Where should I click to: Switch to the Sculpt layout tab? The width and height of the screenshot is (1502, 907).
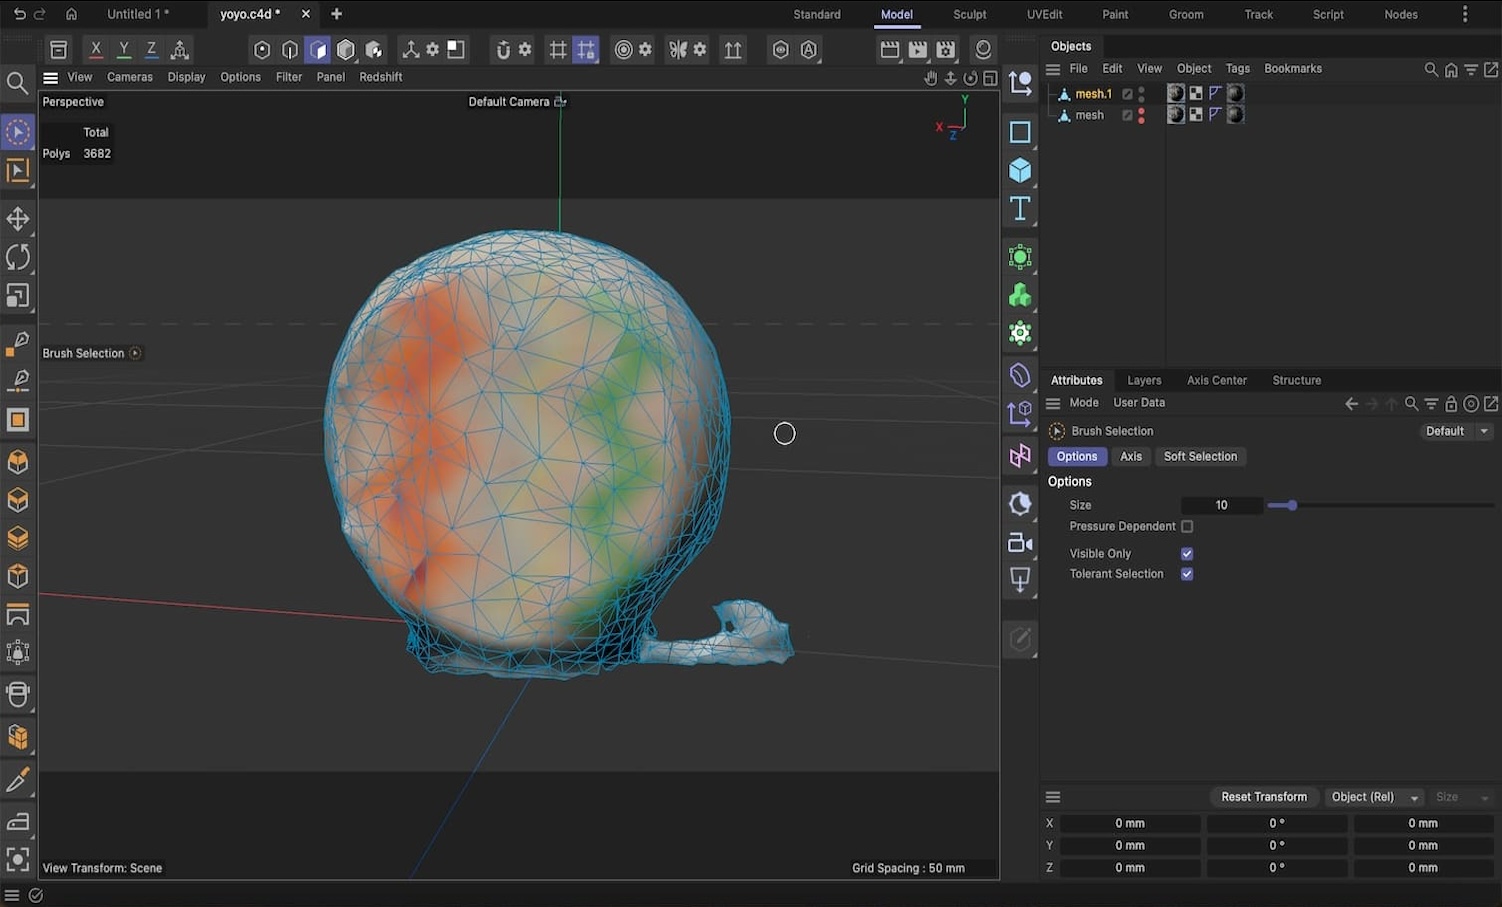pyautogui.click(x=969, y=14)
